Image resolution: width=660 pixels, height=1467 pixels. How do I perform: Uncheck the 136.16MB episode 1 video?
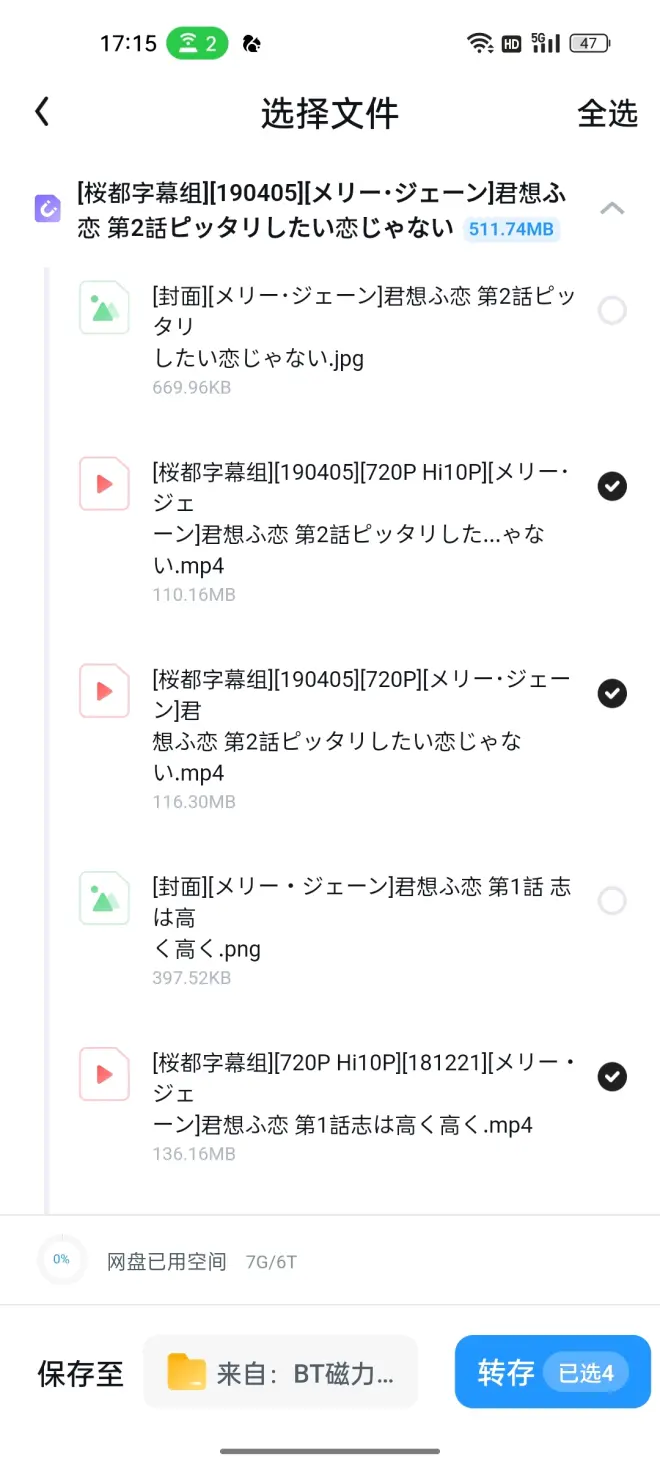click(x=612, y=1076)
